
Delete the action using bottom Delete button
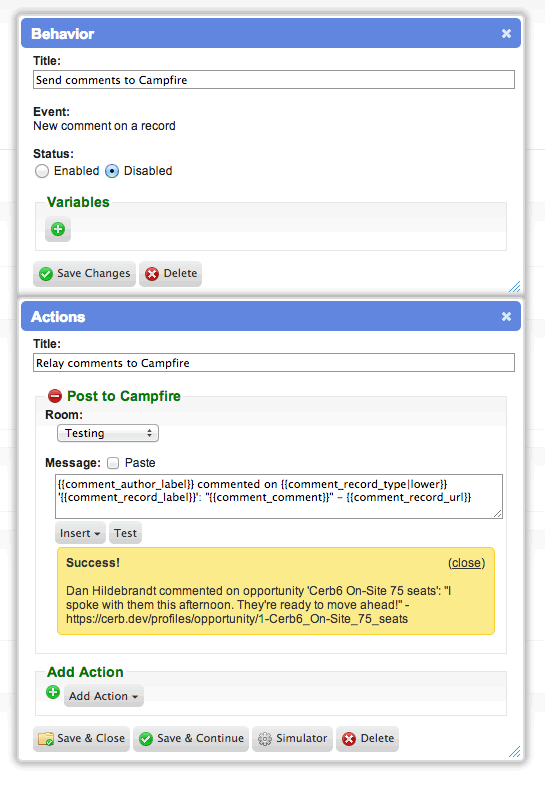pos(367,738)
